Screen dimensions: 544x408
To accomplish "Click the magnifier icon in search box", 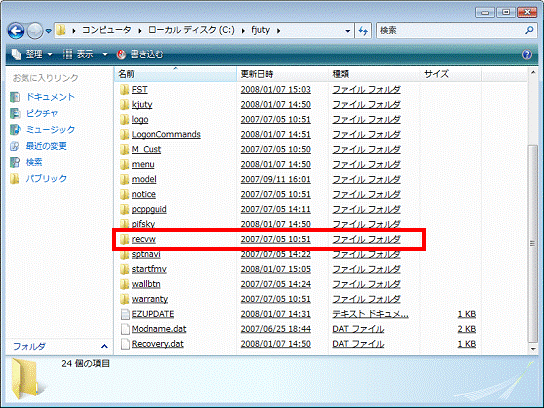I will pos(529,31).
